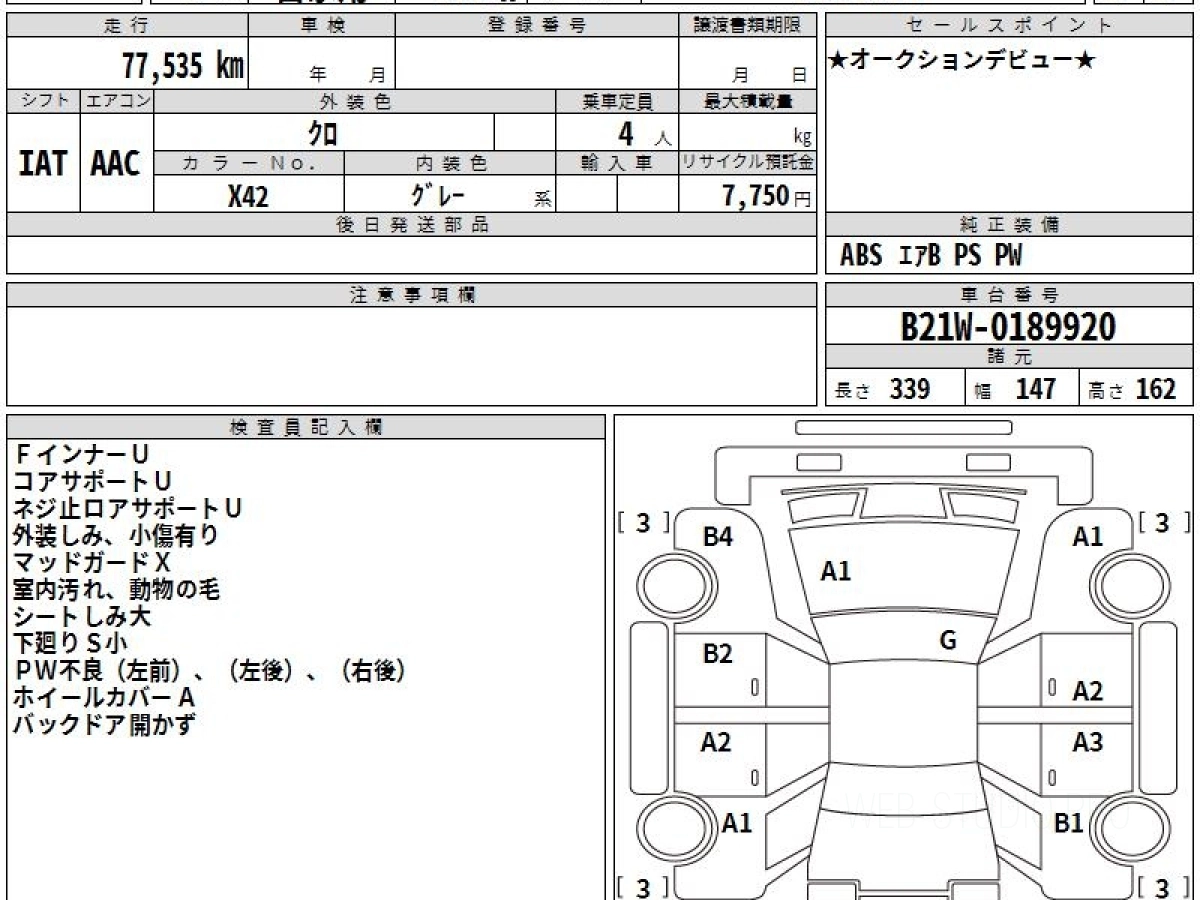Click the 譲渡書類期限 header
1200x900 pixels.
pyautogui.click(x=747, y=26)
